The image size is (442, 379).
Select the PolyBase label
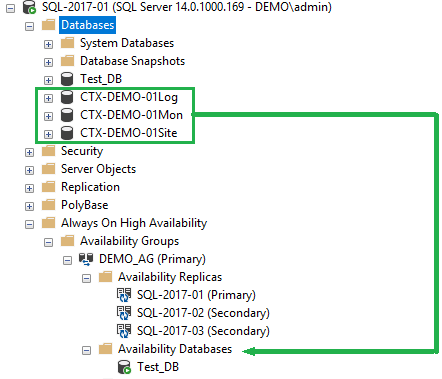pos(85,205)
